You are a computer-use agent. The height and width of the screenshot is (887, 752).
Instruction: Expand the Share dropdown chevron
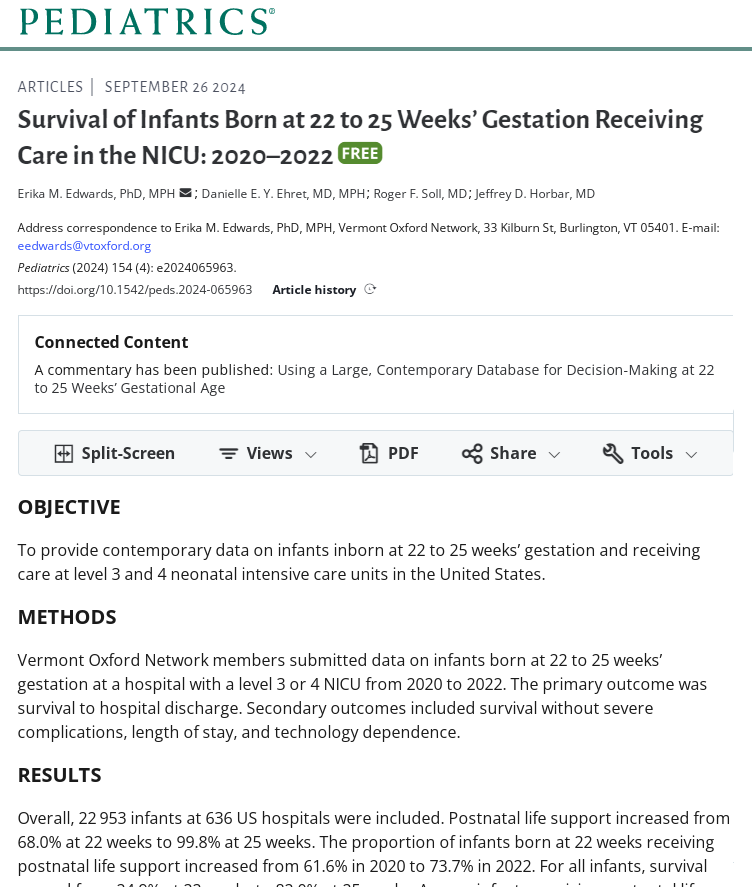[554, 454]
